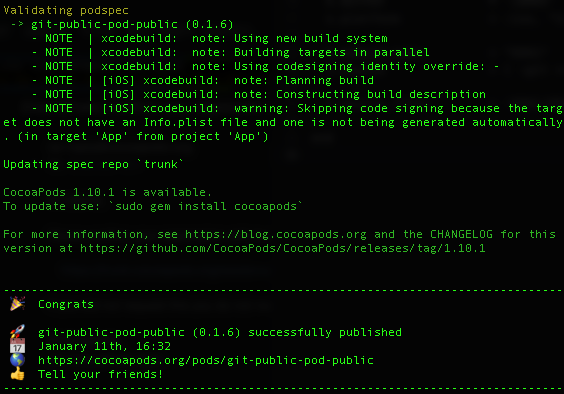Click the rocket emoji icon
564x394 pixels.
tap(17, 331)
